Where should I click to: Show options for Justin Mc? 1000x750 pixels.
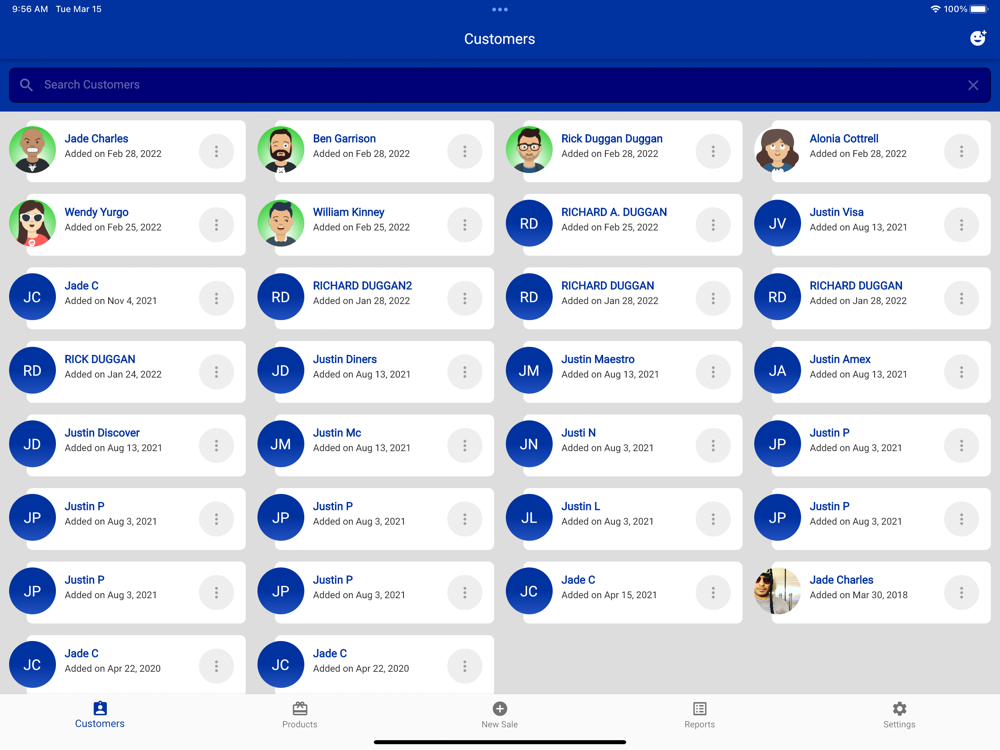tap(464, 446)
